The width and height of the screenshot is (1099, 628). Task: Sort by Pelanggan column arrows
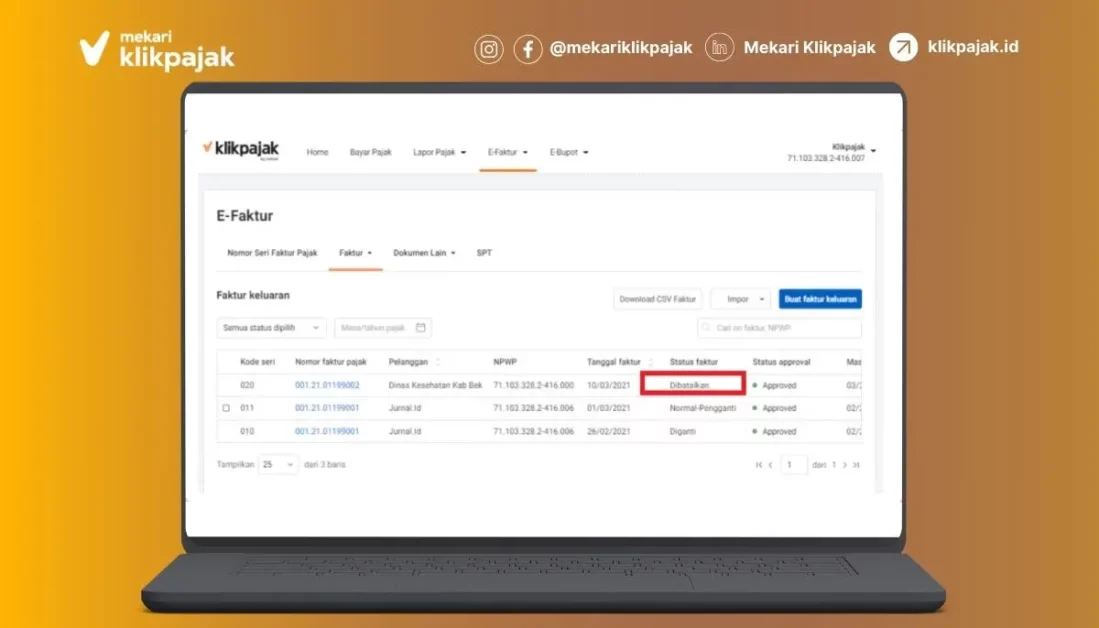[438, 362]
